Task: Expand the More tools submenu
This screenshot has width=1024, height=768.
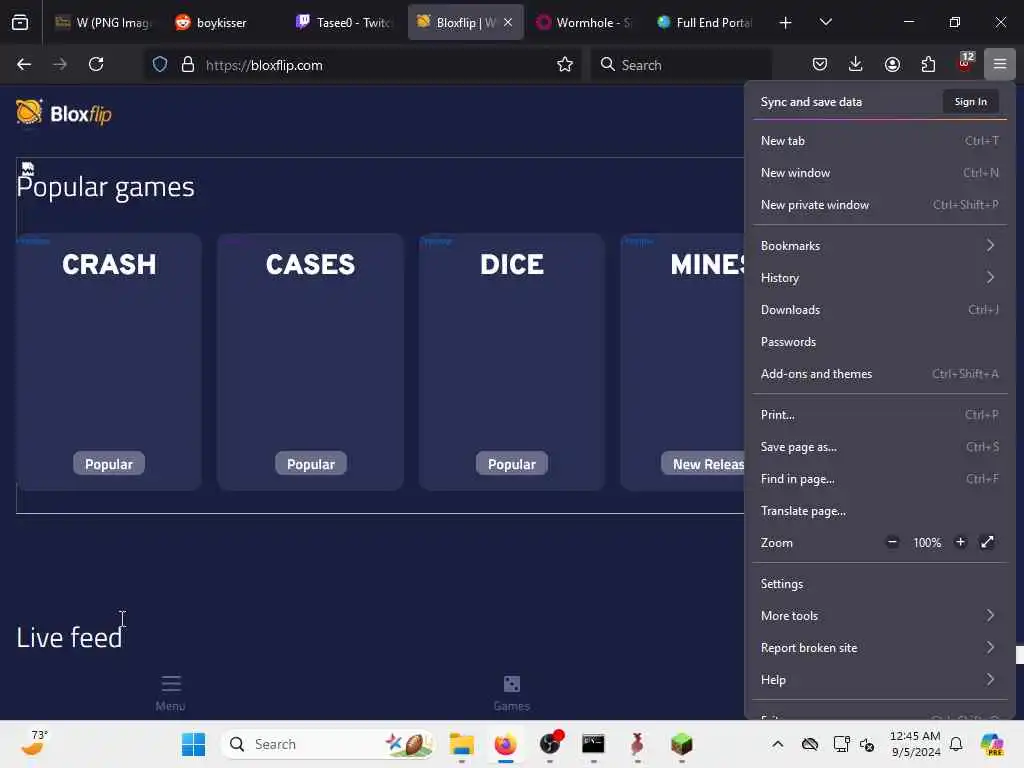Action: [x=880, y=616]
